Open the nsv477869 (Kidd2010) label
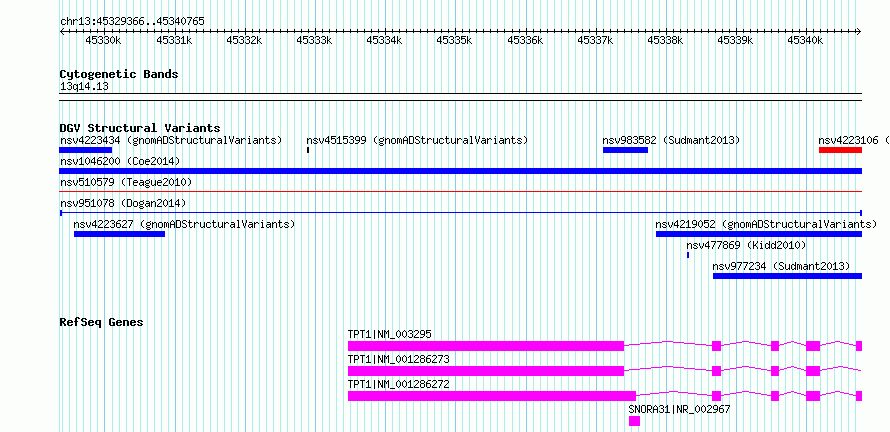The image size is (890, 432). (x=746, y=245)
